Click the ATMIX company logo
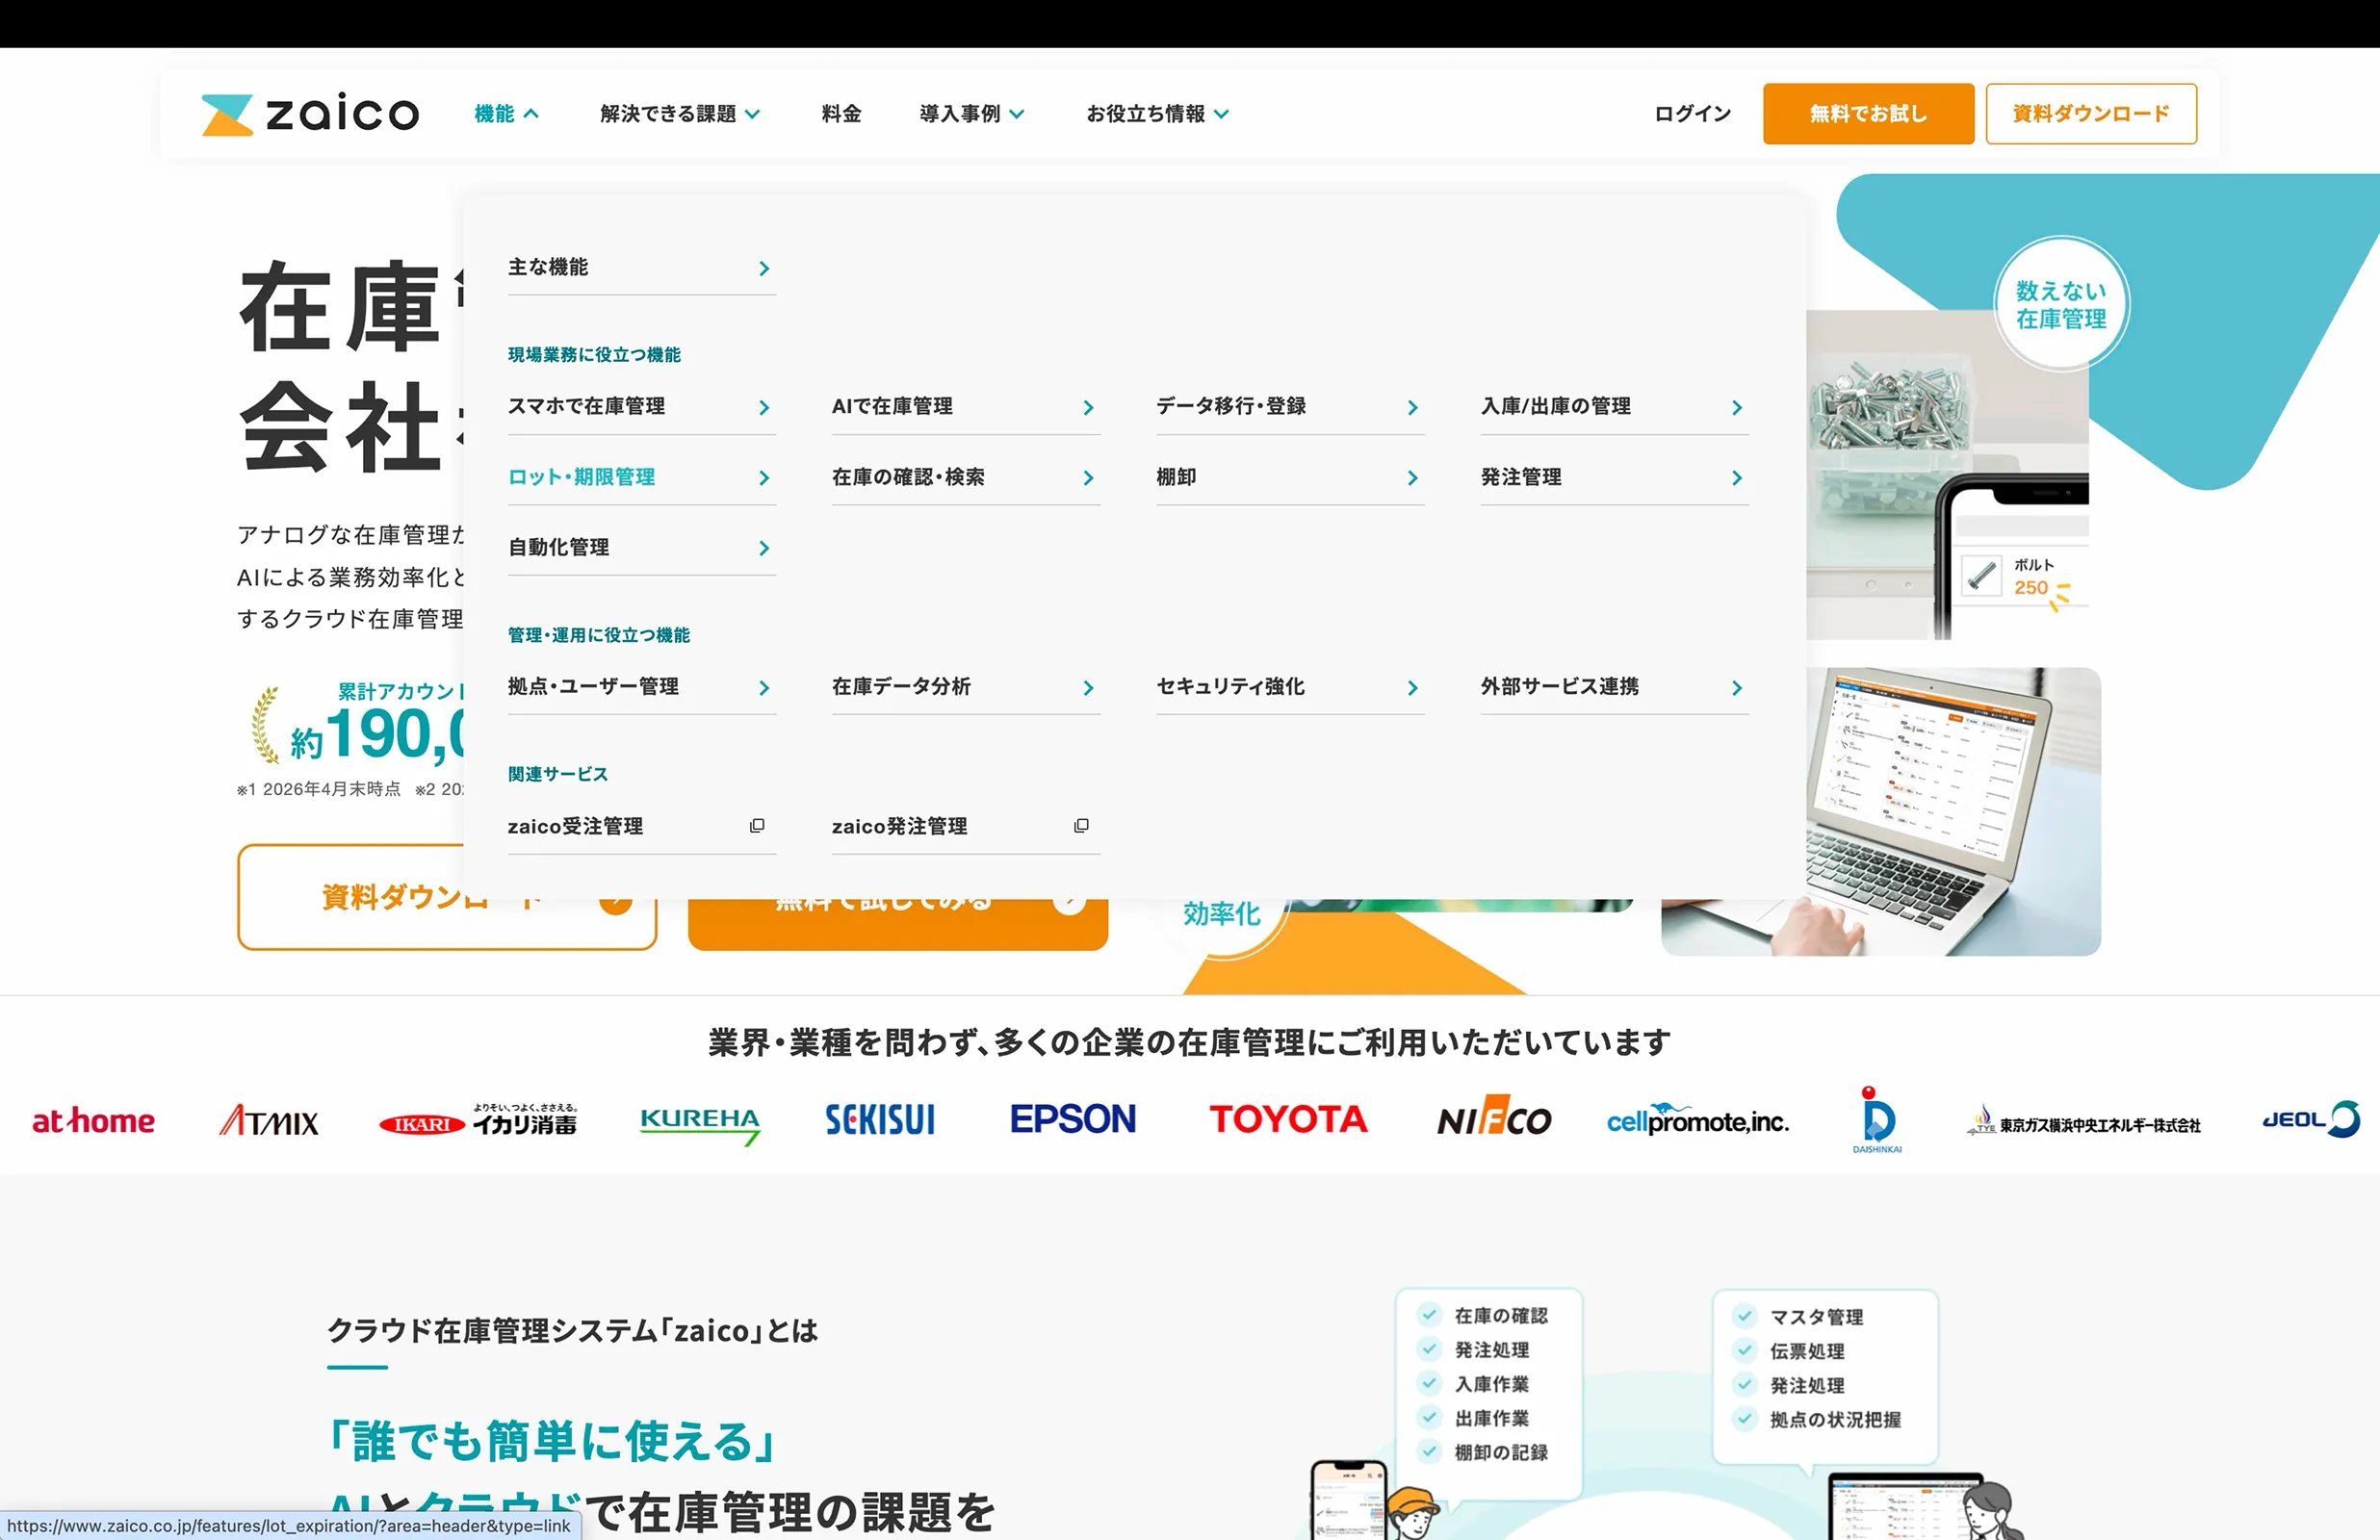Viewport: 2380px width, 1540px height. (269, 1121)
